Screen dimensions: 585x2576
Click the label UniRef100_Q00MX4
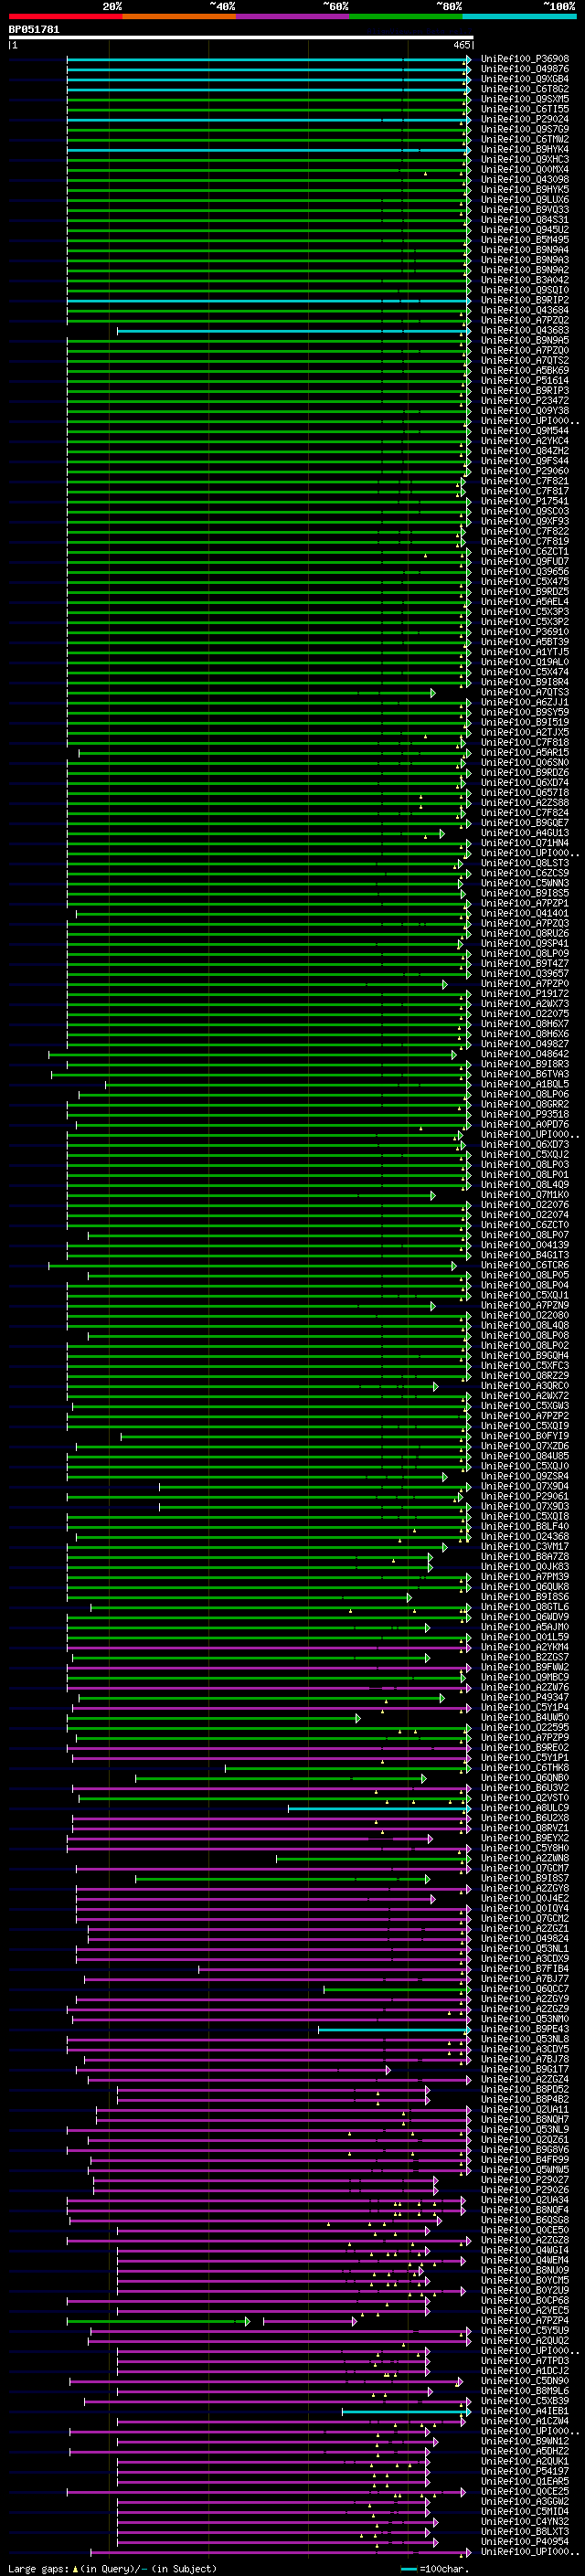click(x=525, y=169)
